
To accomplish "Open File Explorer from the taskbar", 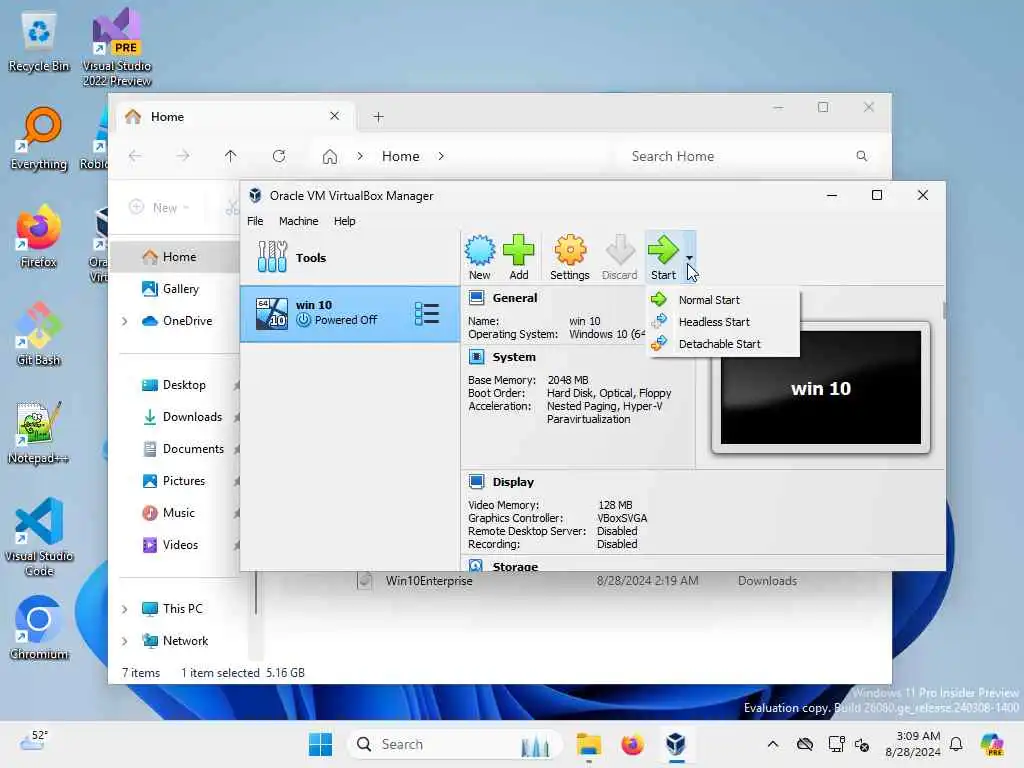I will 588,744.
